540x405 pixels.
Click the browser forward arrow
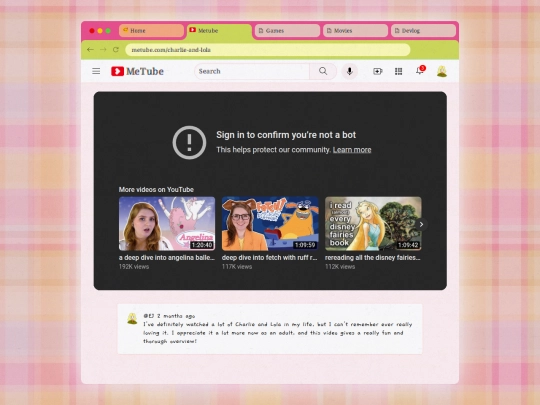[x=103, y=50]
